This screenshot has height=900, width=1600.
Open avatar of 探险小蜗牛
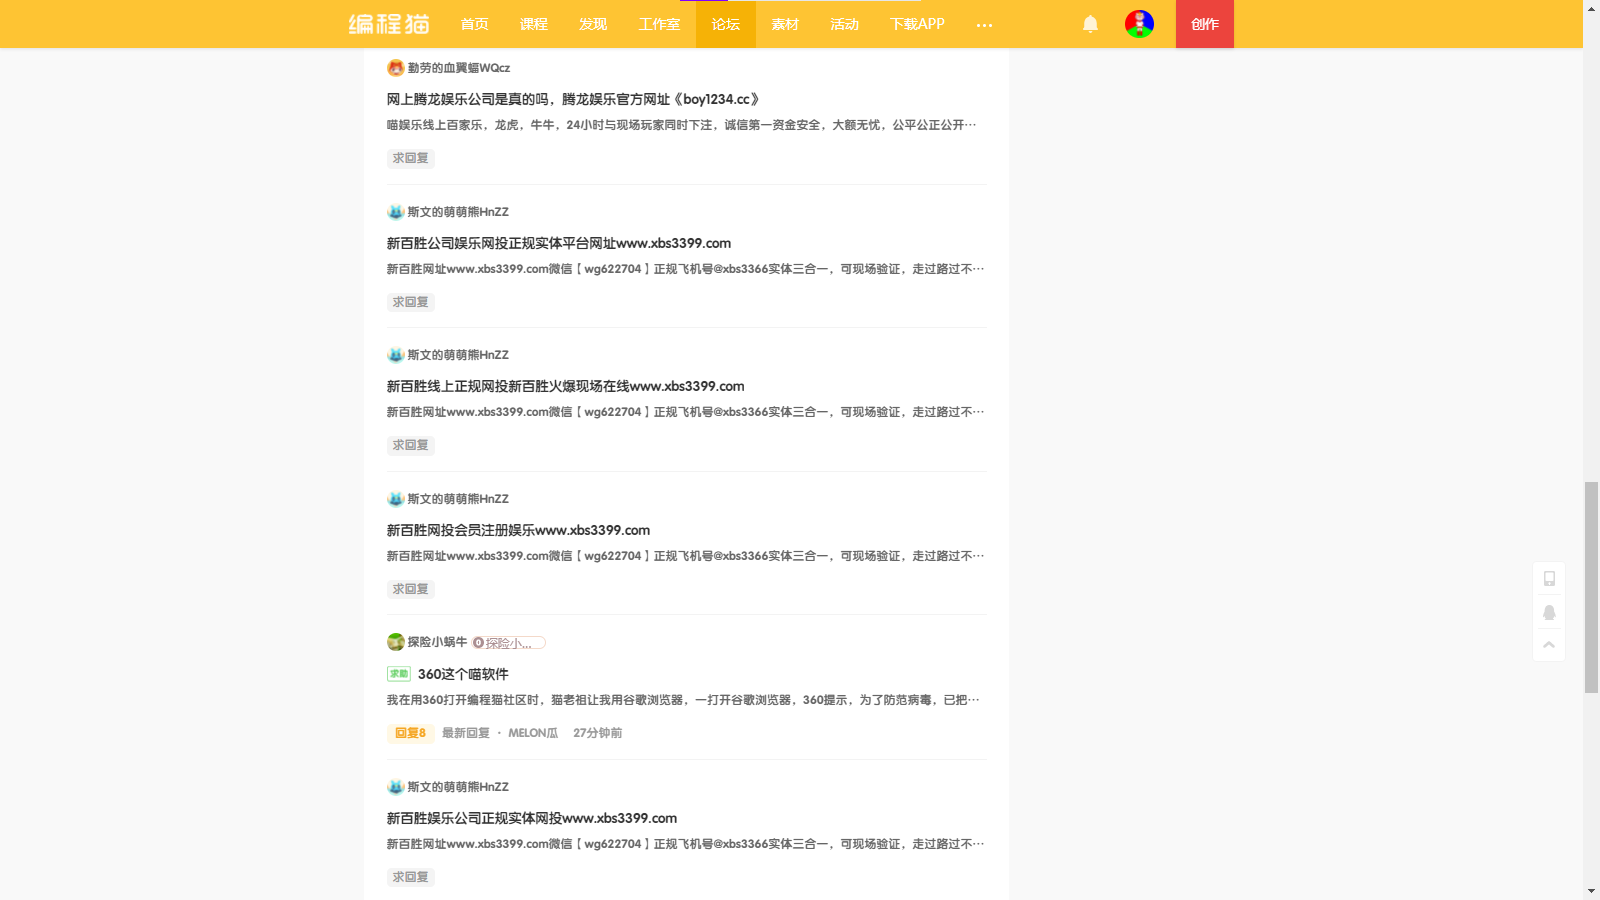point(396,642)
